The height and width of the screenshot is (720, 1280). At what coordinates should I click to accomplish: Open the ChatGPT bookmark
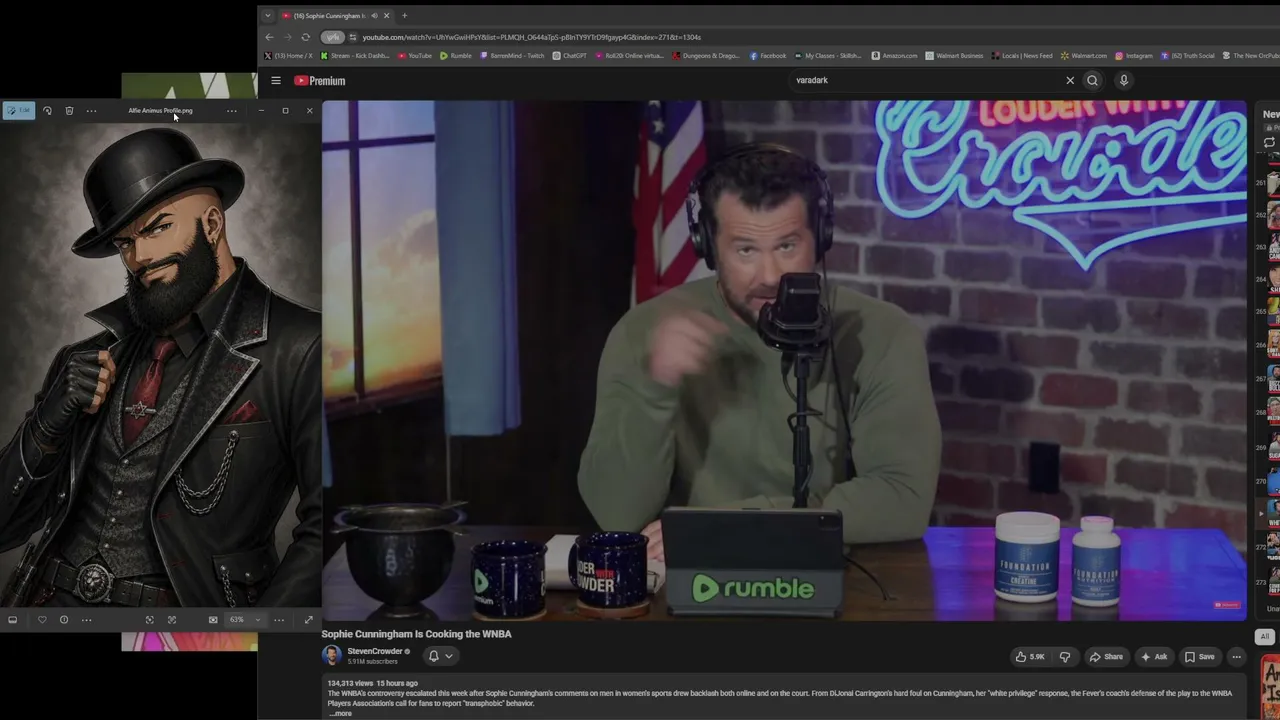[570, 56]
